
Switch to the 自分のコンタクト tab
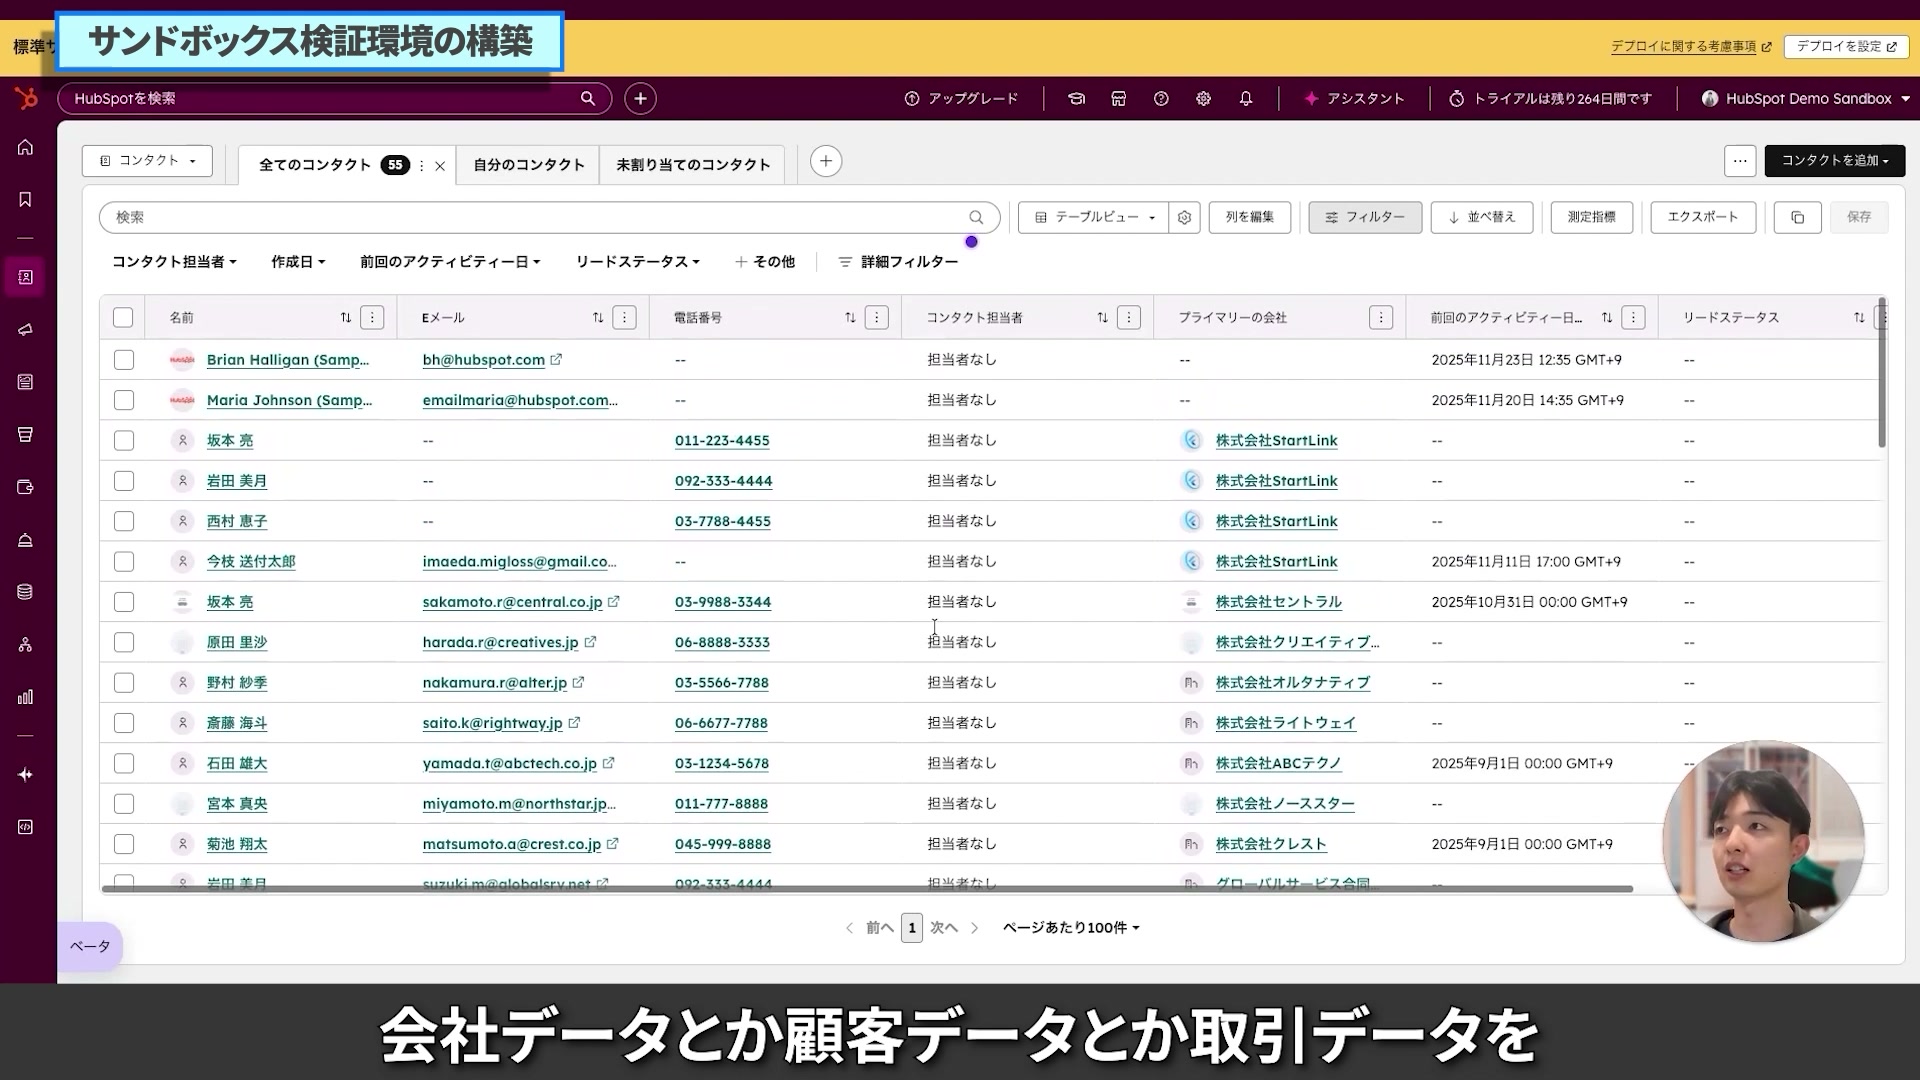tap(527, 164)
